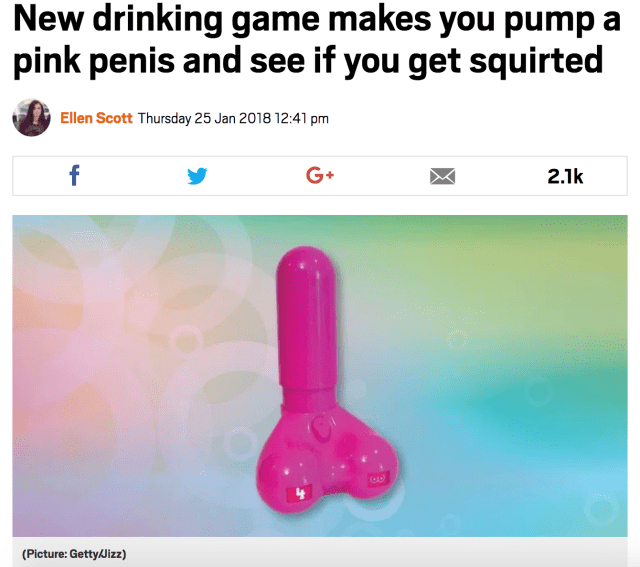Screen dimensions: 640x567
Task: Click the toy's pink top shaft
Action: coord(307,316)
